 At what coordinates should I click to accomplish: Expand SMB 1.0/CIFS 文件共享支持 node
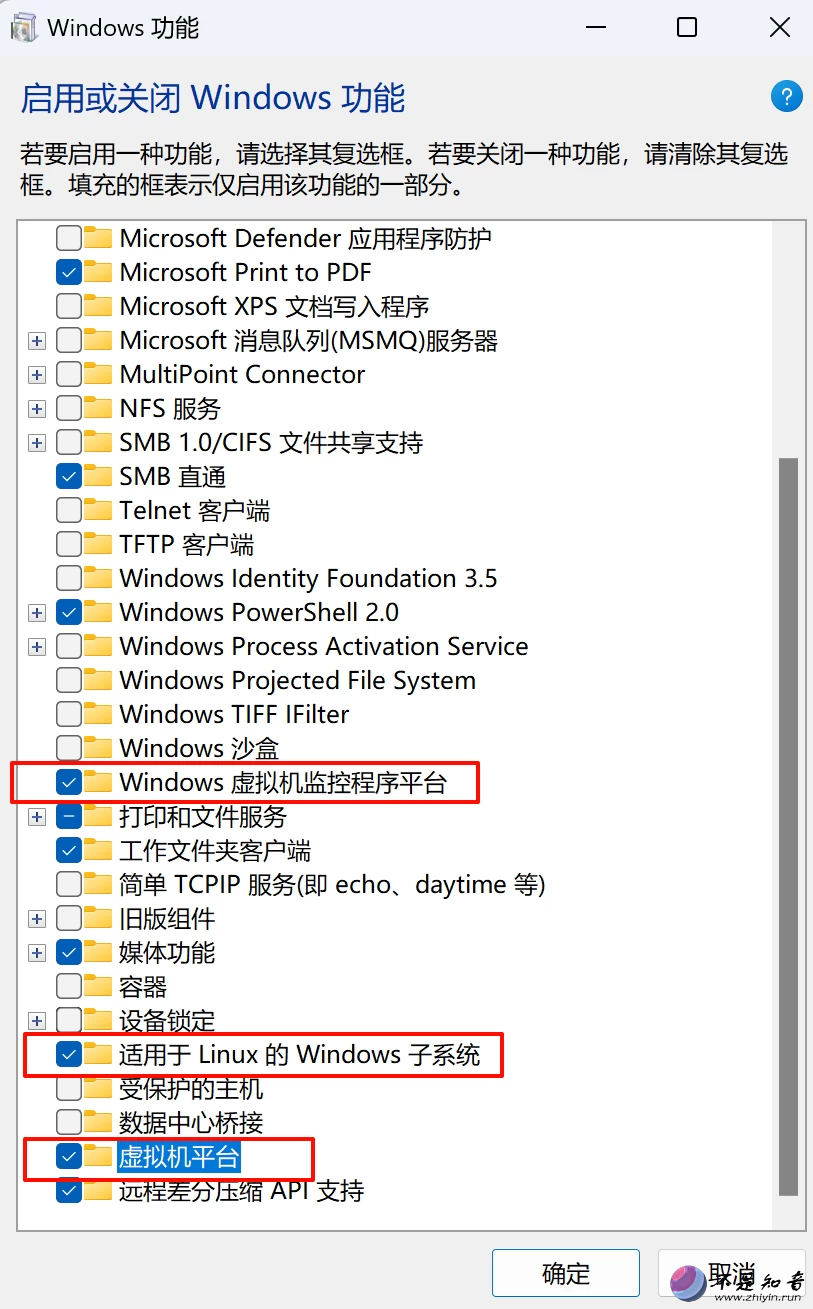click(37, 443)
